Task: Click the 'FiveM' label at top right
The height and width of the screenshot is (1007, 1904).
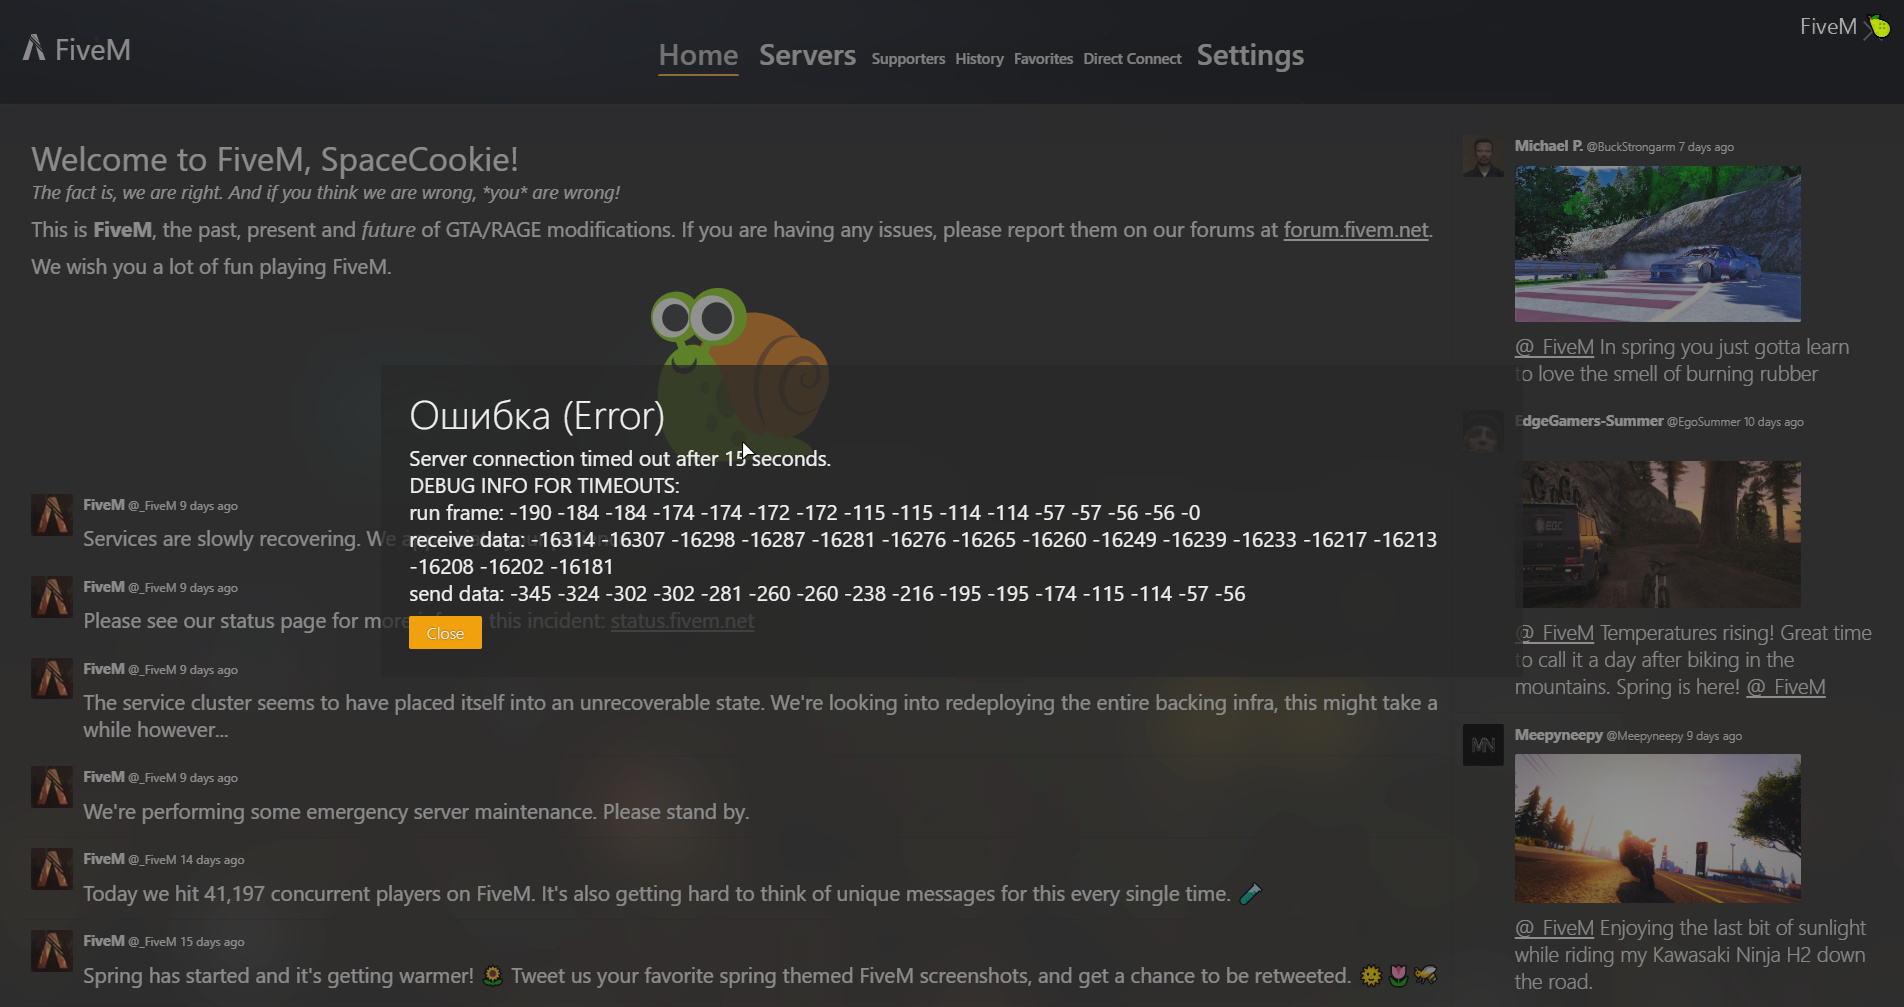Action: pos(1828,27)
